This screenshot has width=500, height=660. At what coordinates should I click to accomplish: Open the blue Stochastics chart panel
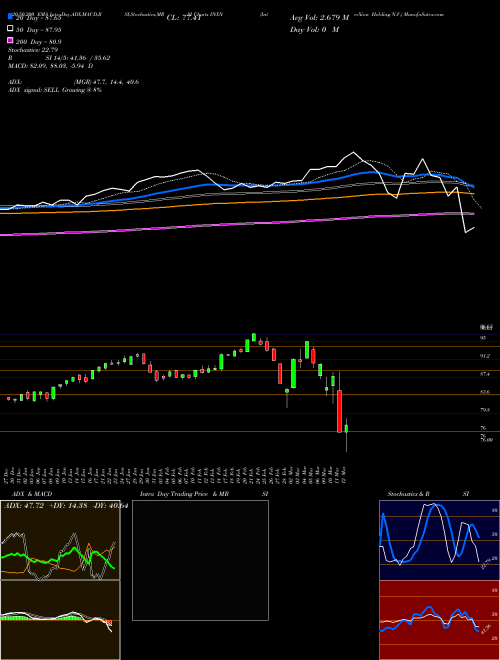point(439,540)
